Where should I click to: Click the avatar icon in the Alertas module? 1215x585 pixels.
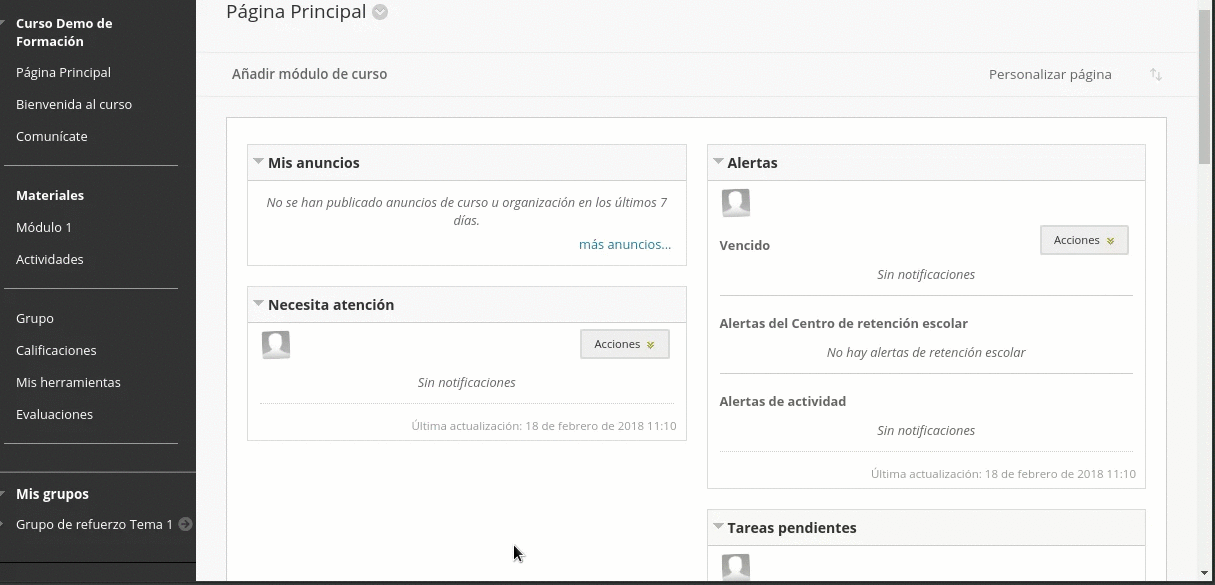point(736,203)
